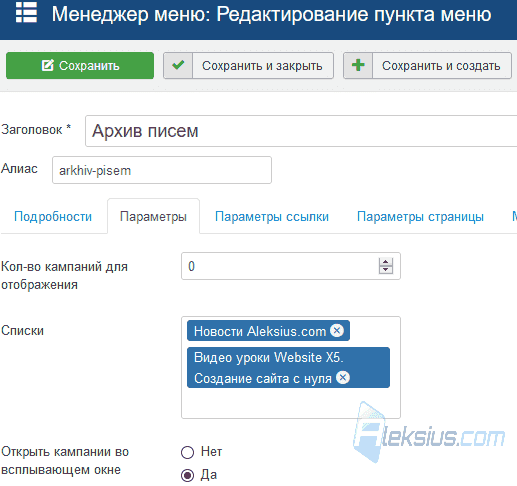
Task: Click Открыть кампании во всплывающем окне label
Action: (x=65, y=461)
